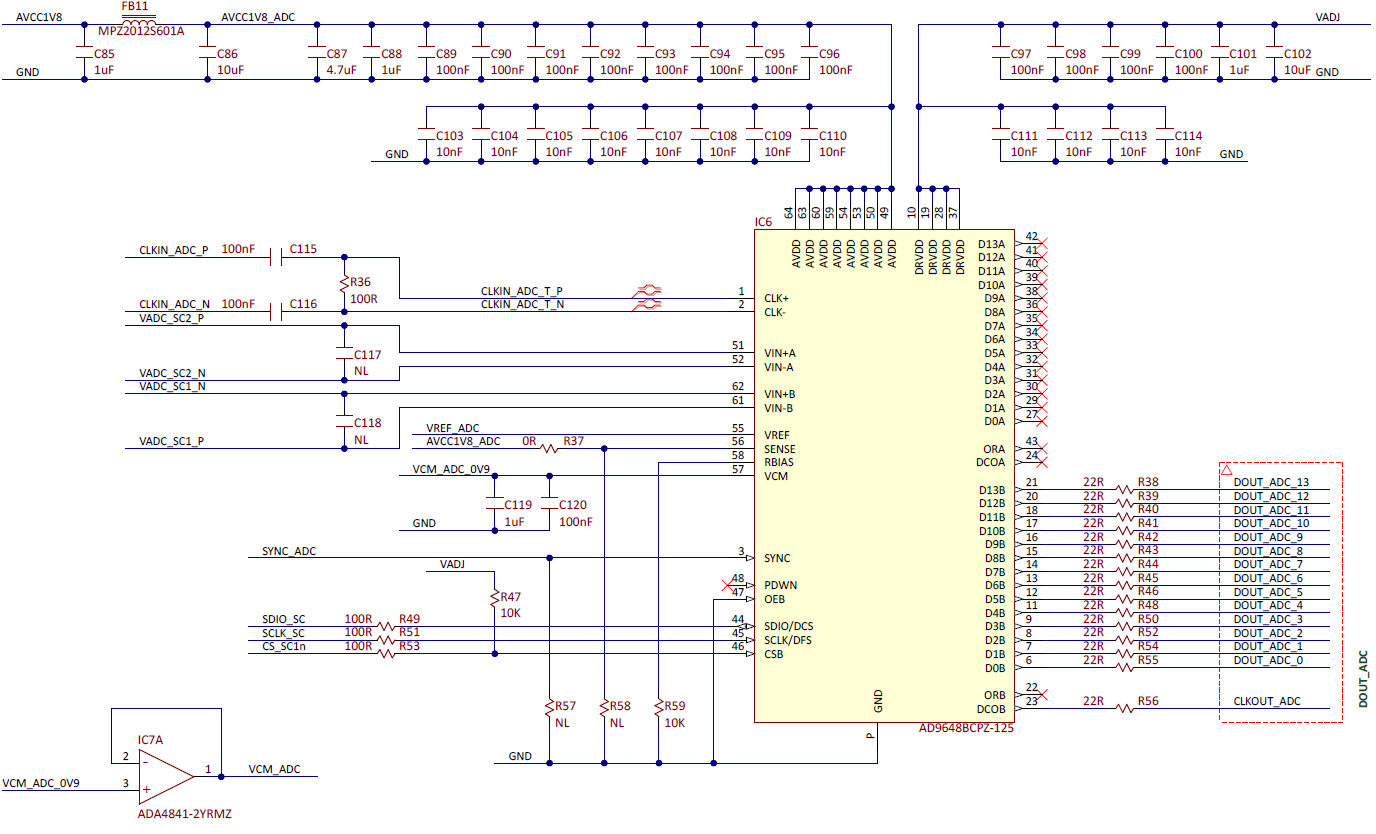The width and height of the screenshot is (1376, 834).
Task: Select the R57 NL resistor symbol
Action: click(549, 708)
